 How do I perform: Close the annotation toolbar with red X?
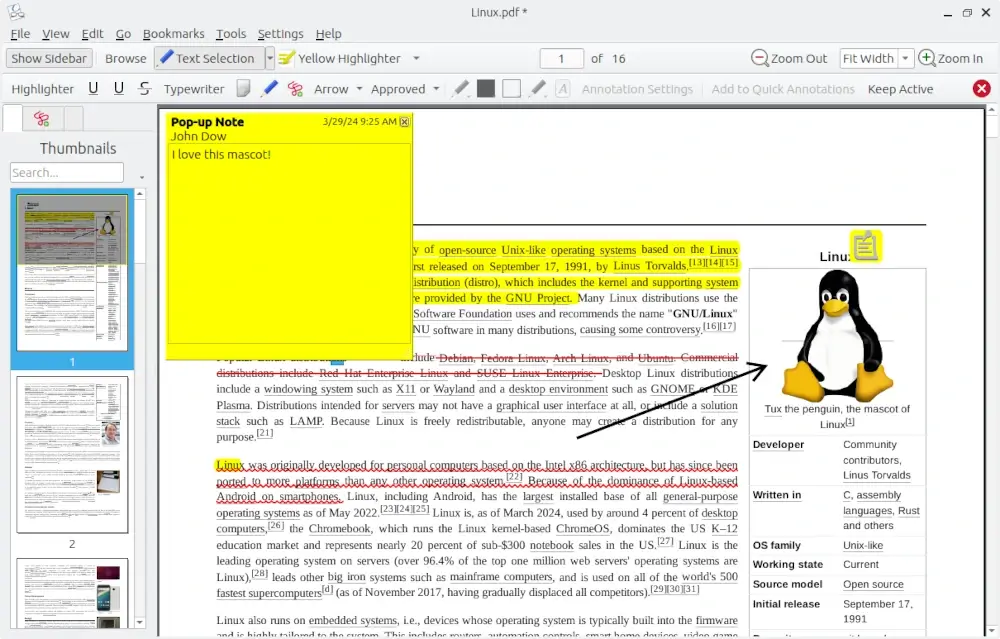tap(982, 89)
